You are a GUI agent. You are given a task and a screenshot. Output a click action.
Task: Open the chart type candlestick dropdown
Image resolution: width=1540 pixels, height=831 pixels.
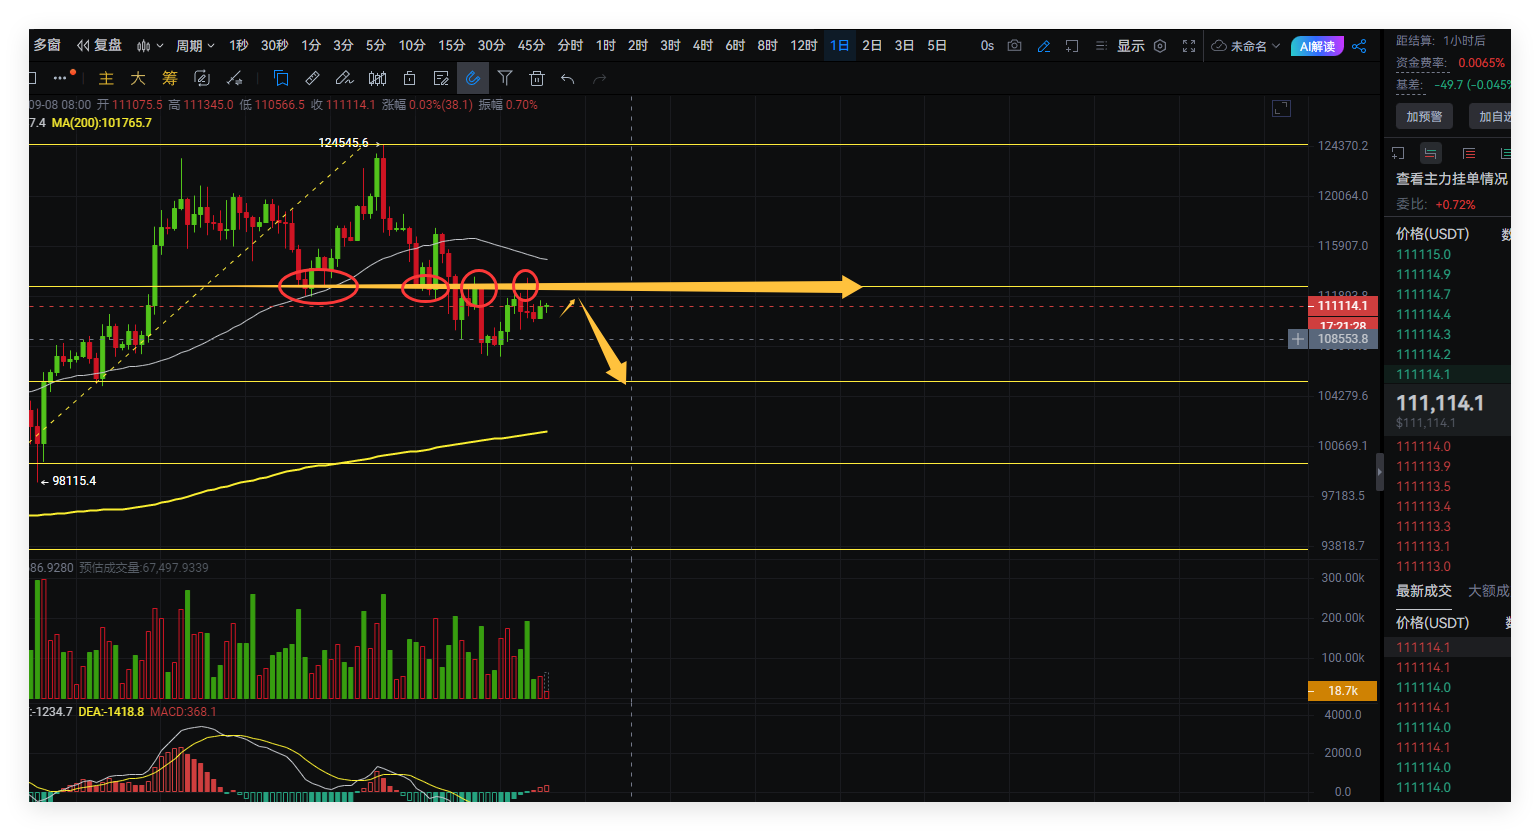pos(150,46)
